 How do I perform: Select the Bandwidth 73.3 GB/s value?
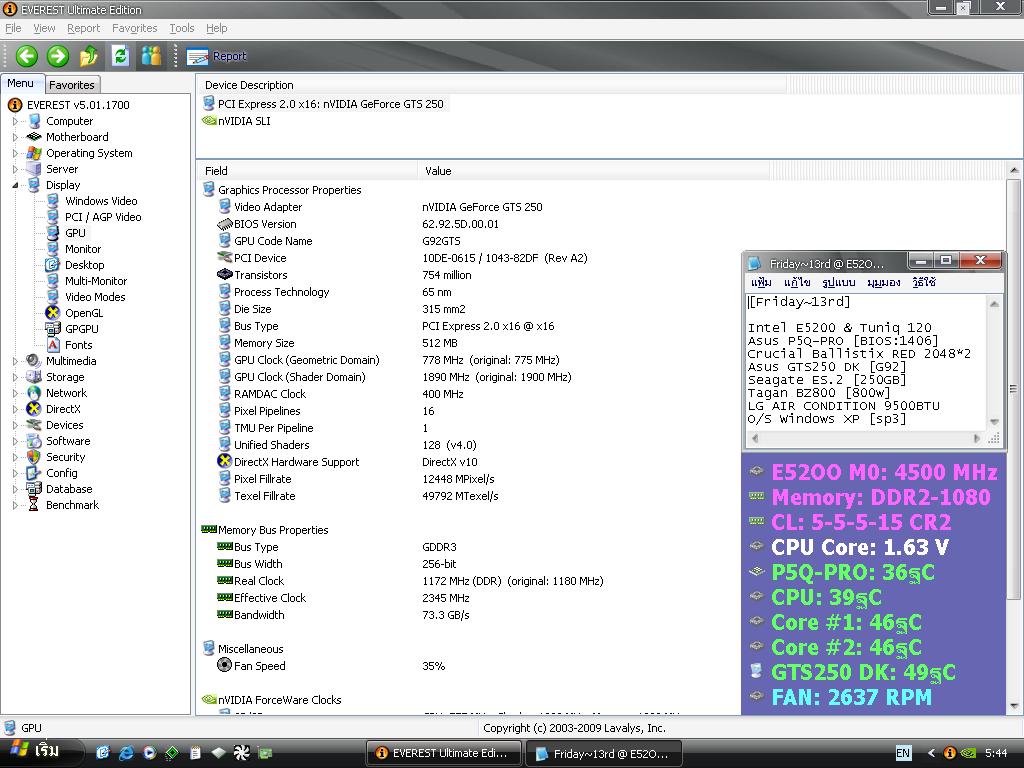[x=446, y=615]
